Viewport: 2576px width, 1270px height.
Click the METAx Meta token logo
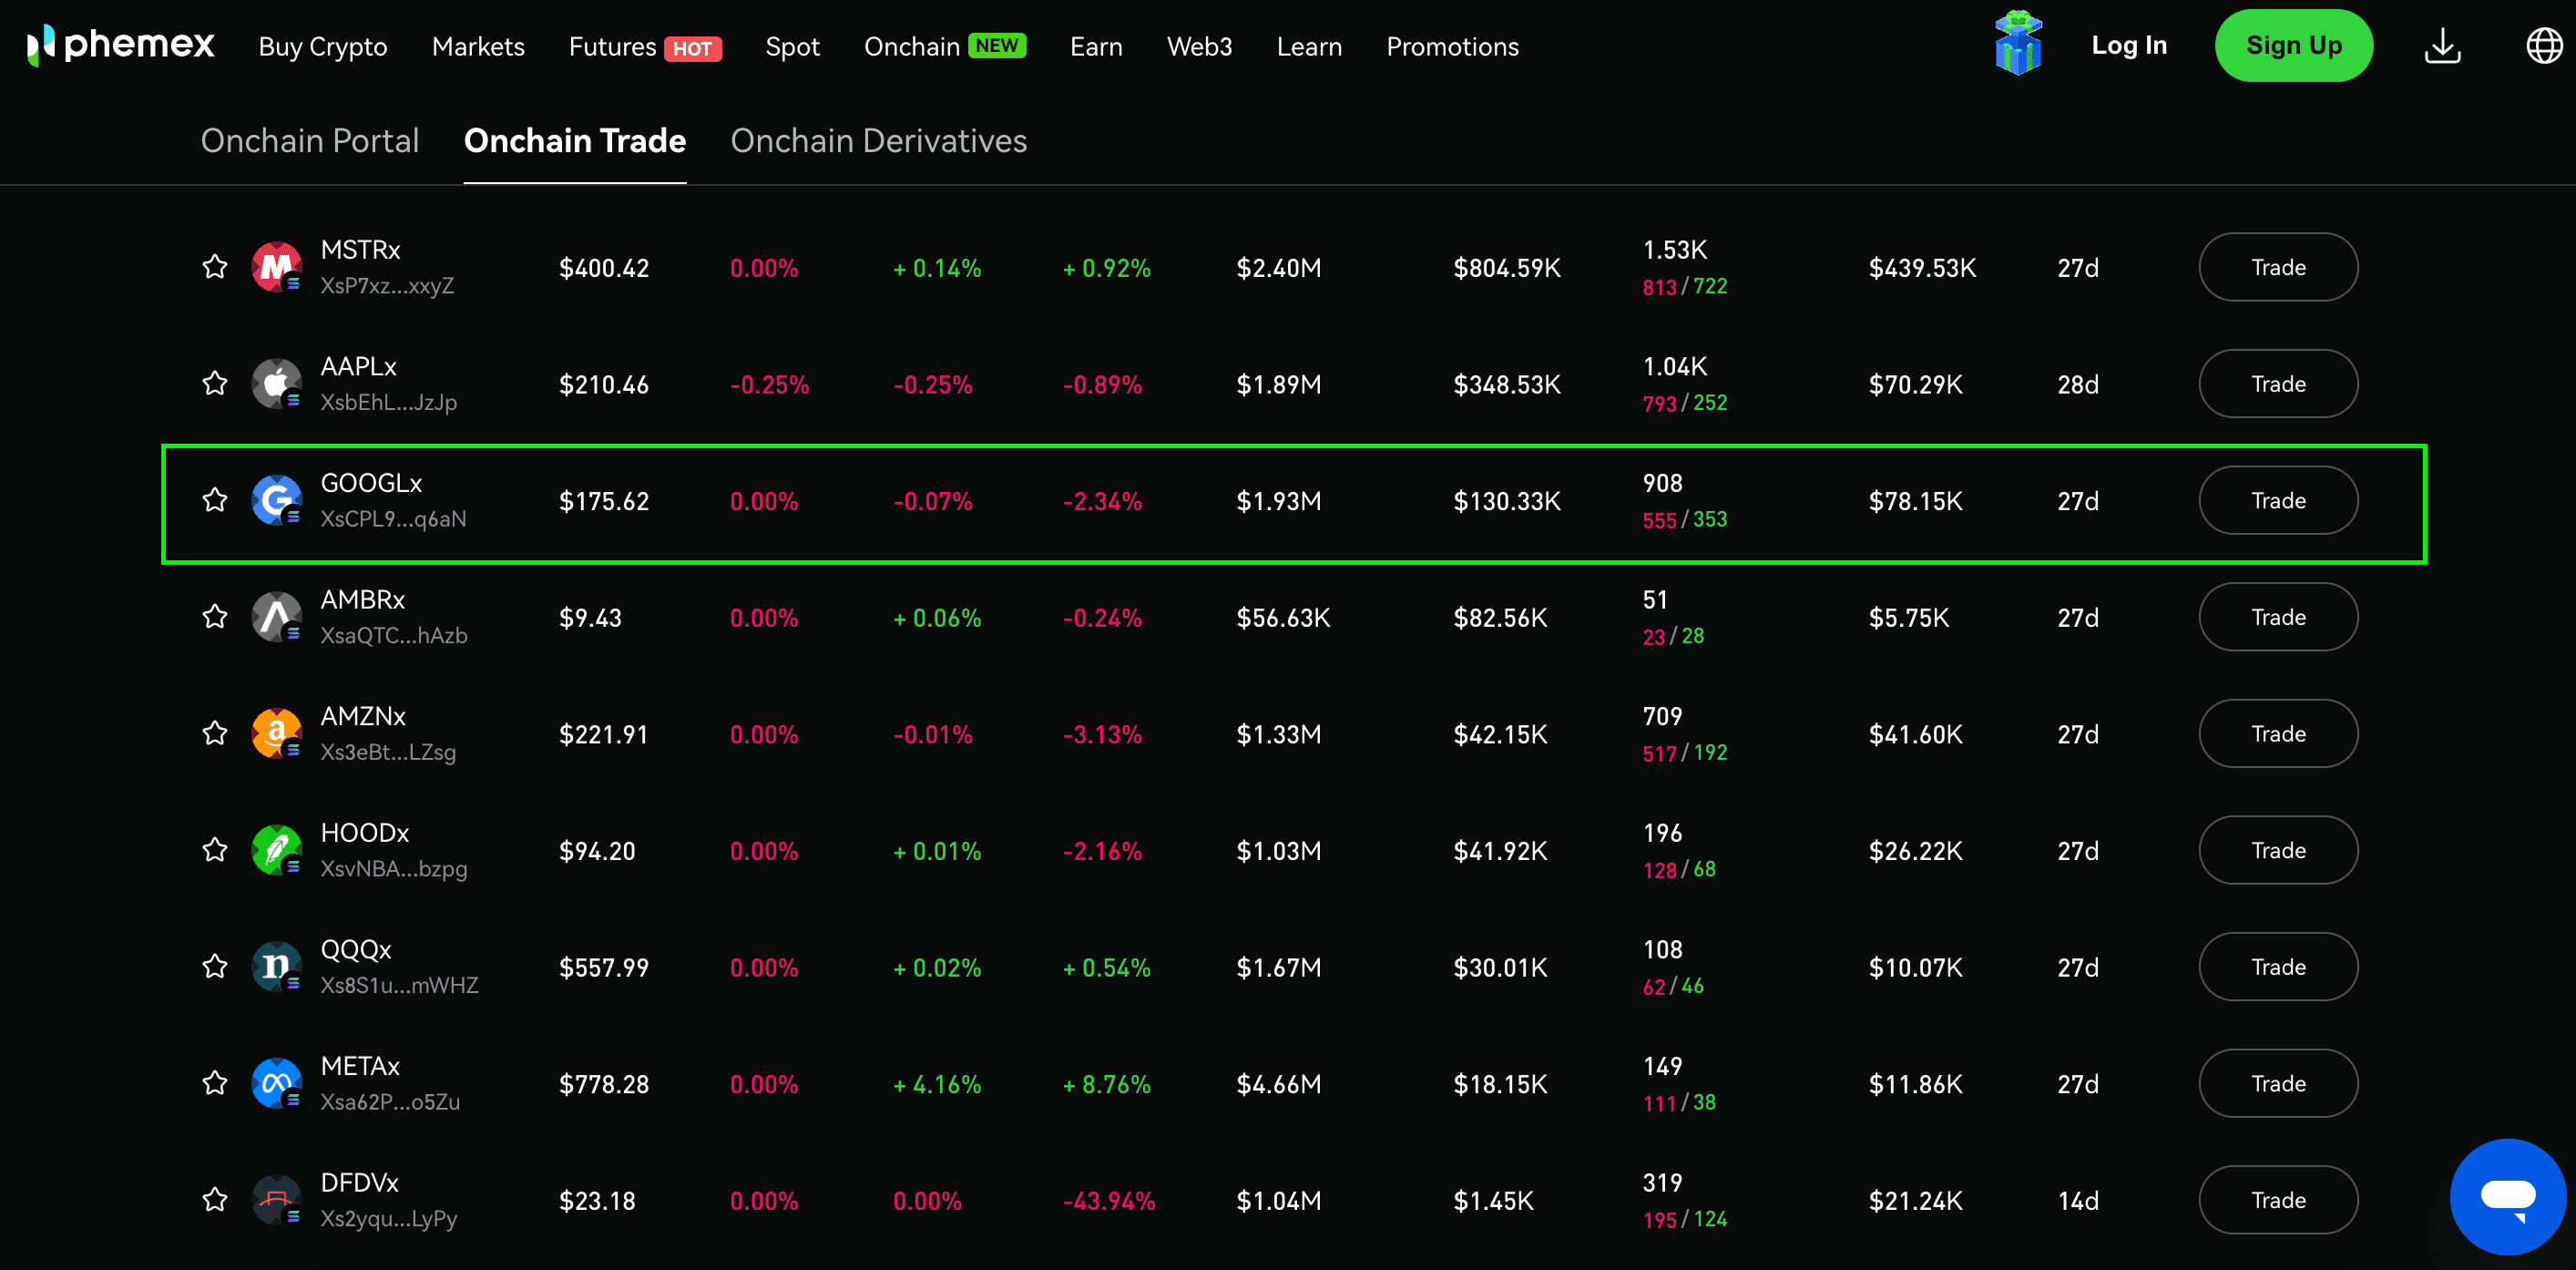[277, 1084]
